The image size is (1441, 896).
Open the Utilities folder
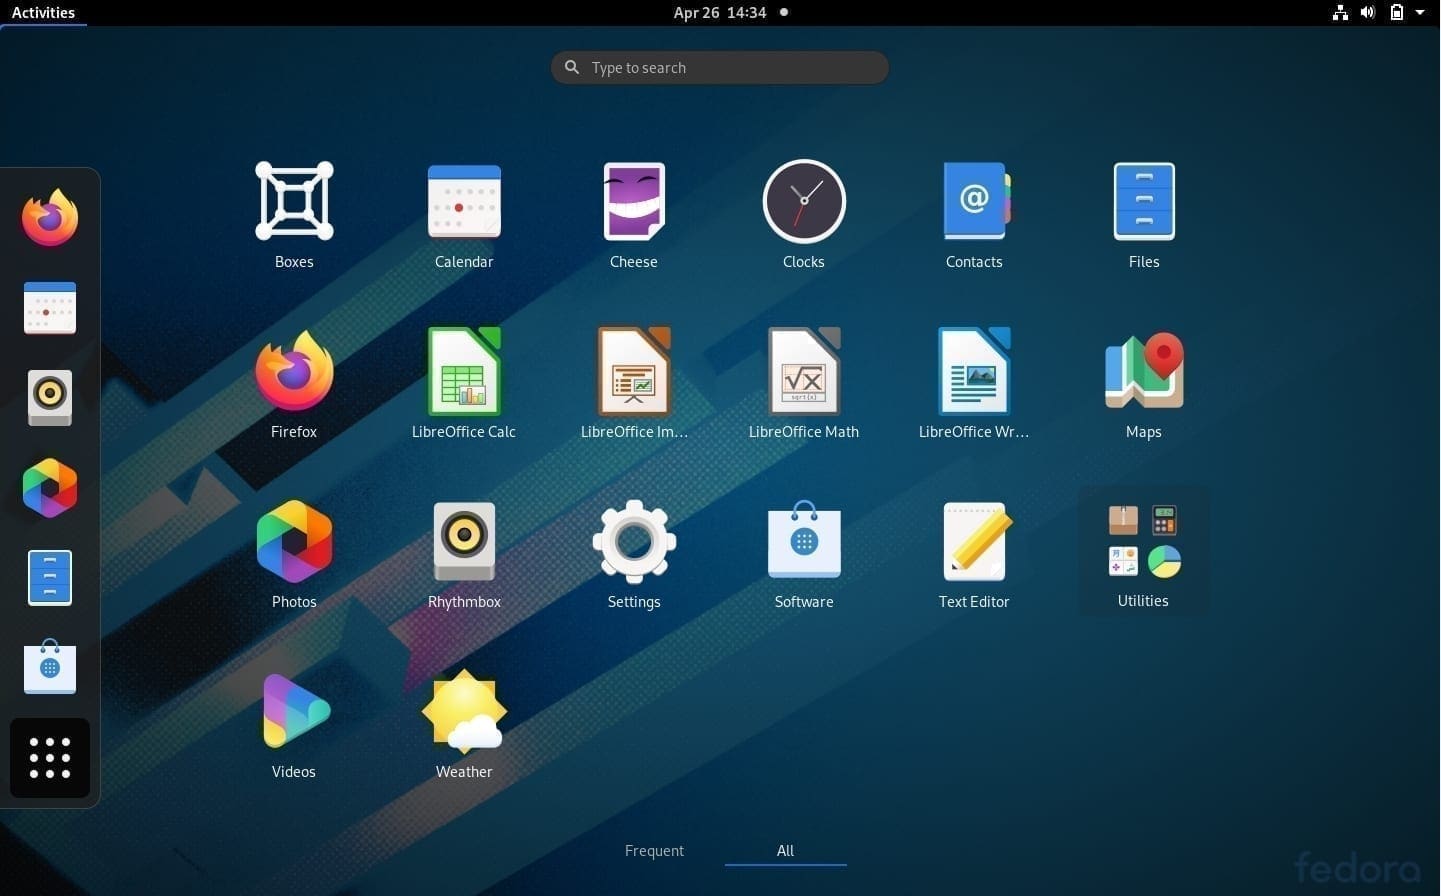pyautogui.click(x=1143, y=551)
